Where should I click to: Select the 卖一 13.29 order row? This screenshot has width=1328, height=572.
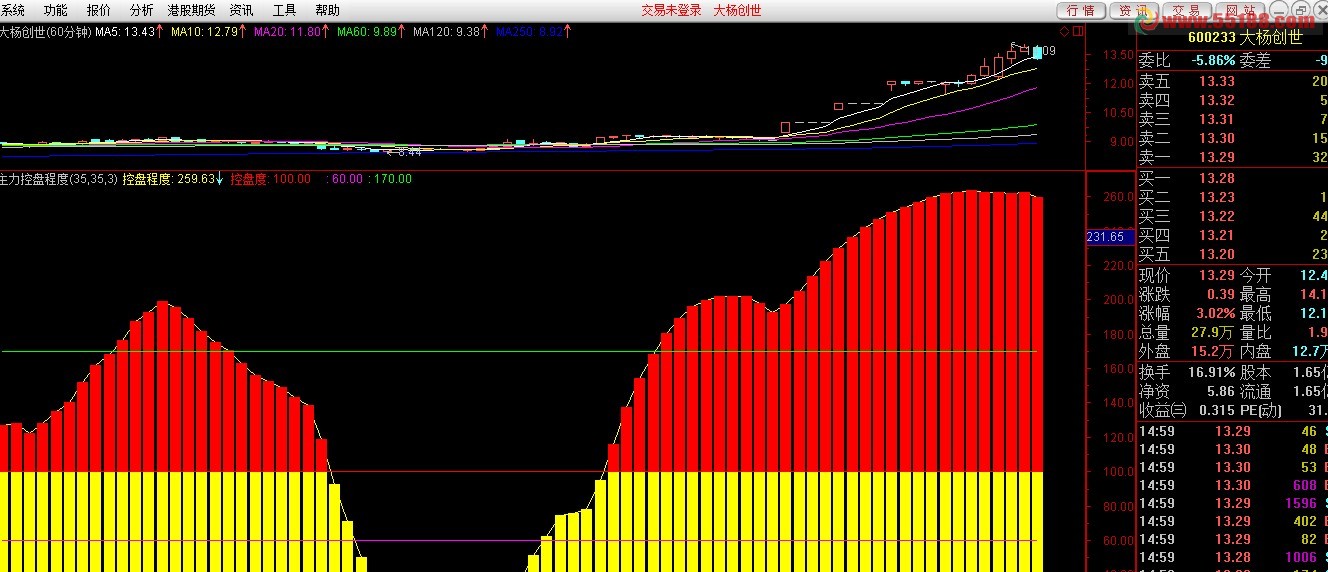tap(1233, 157)
